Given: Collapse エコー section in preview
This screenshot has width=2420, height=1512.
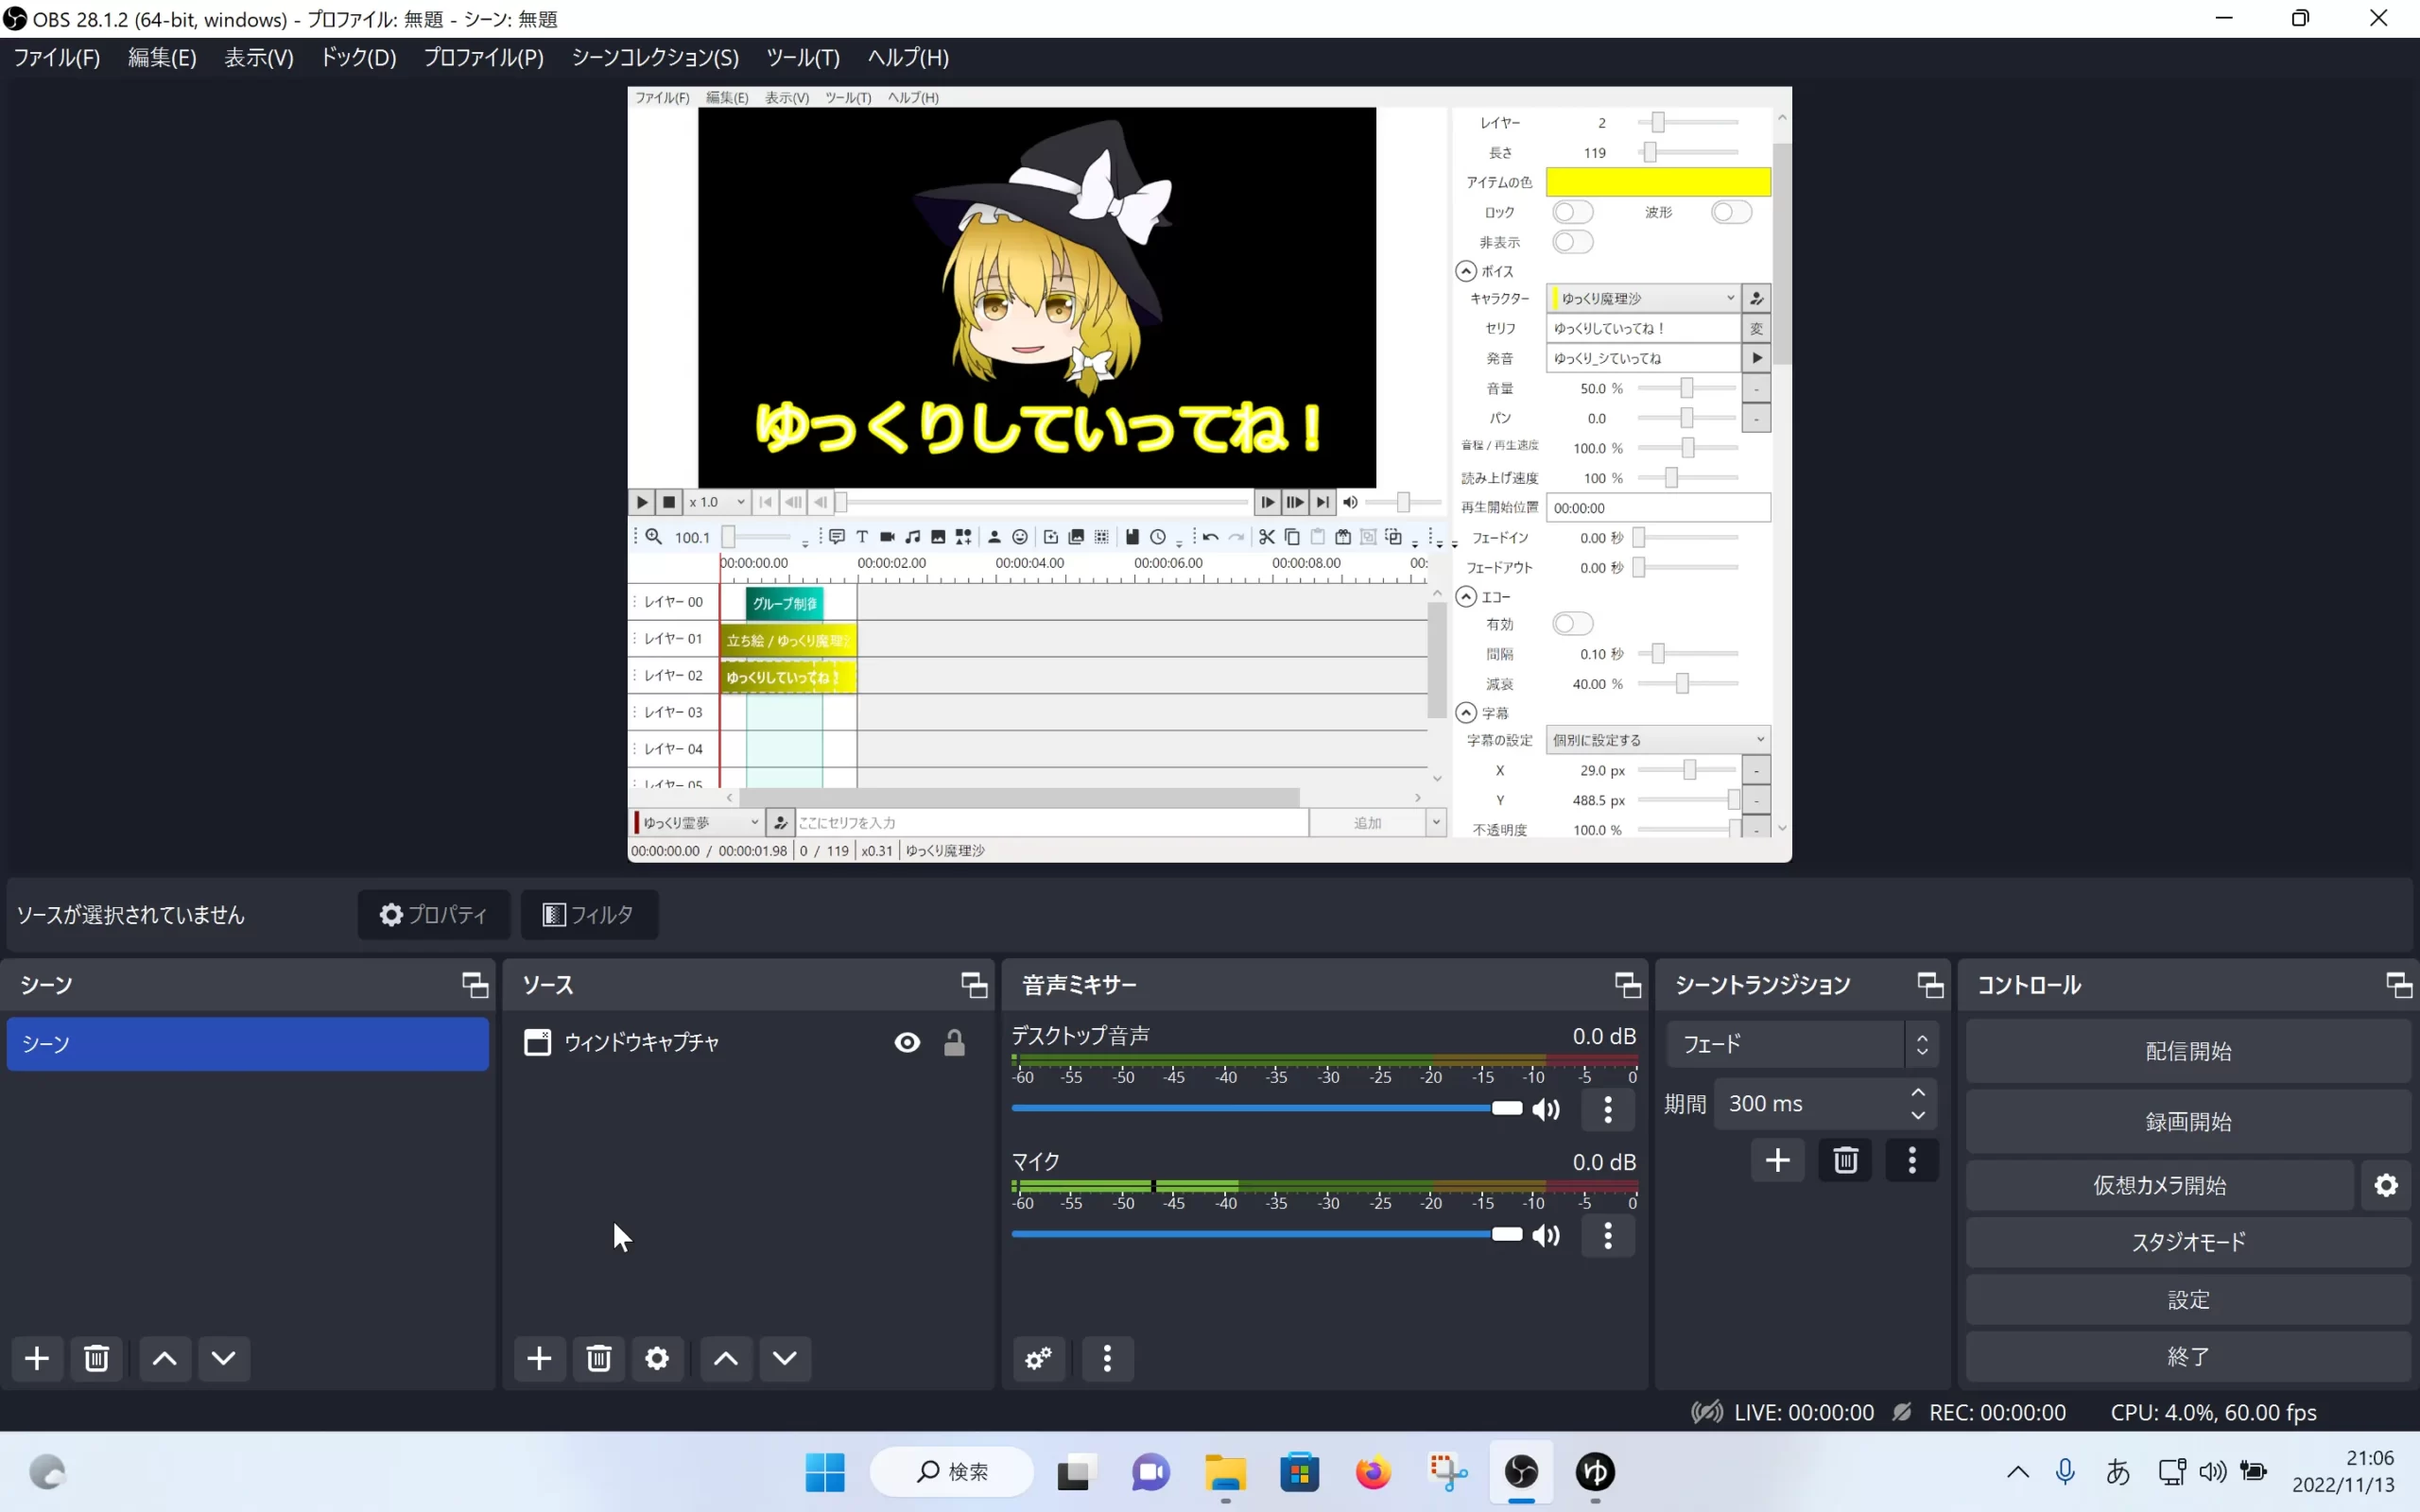Looking at the screenshot, I should click(1466, 597).
